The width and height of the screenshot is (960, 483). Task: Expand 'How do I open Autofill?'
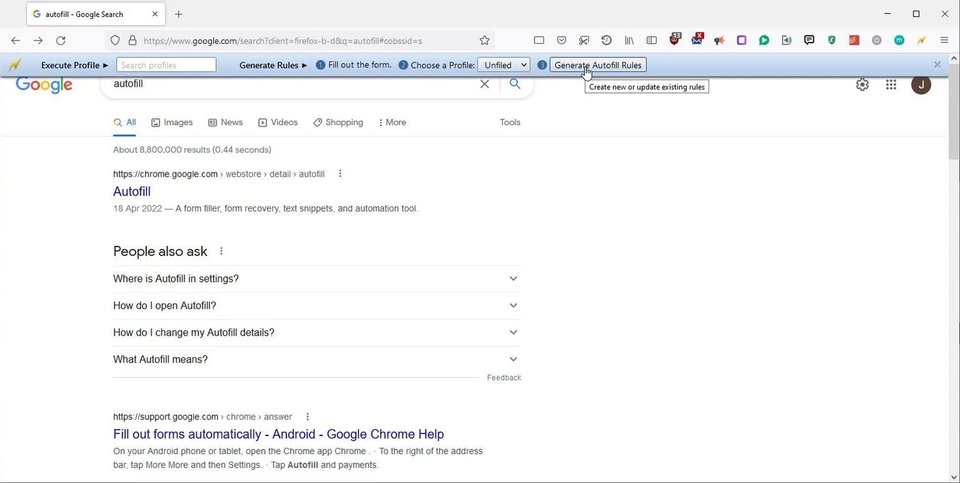pos(317,305)
